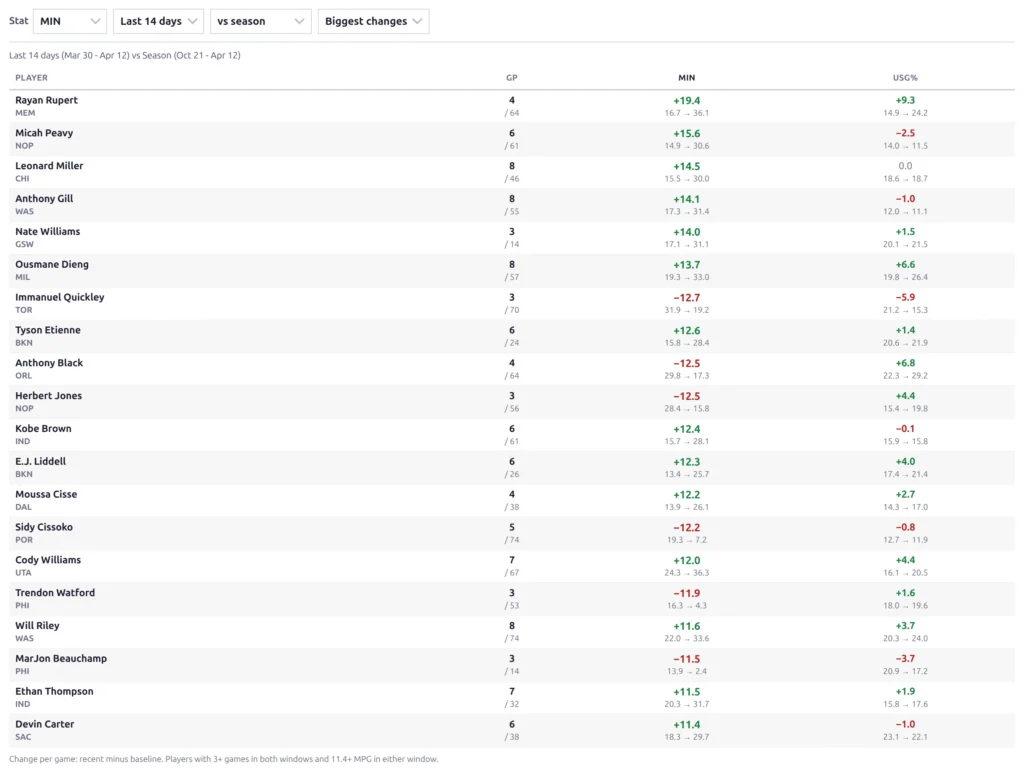Open Moussa Cisse player name
This screenshot has width=1024, height=776.
[46, 494]
